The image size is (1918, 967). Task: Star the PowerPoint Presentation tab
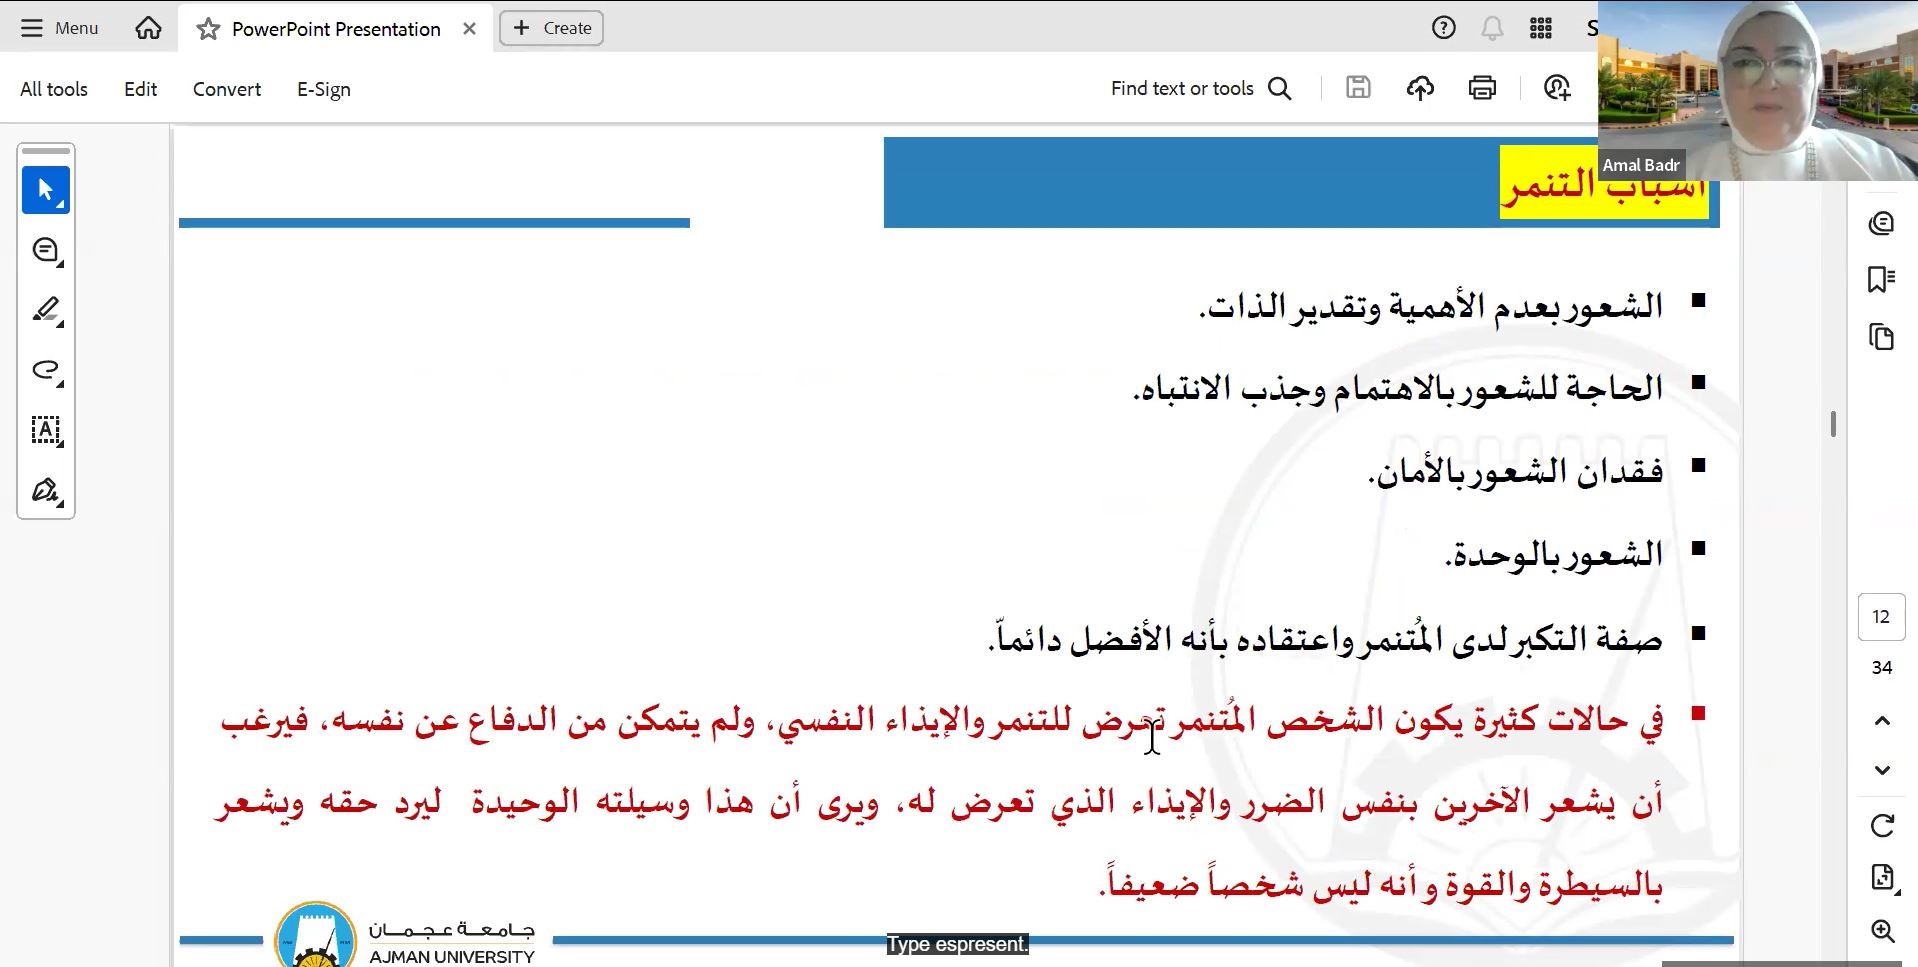point(208,29)
